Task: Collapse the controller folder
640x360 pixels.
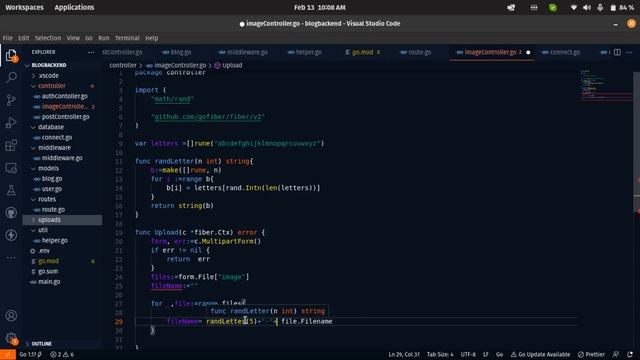Action: tap(51, 86)
